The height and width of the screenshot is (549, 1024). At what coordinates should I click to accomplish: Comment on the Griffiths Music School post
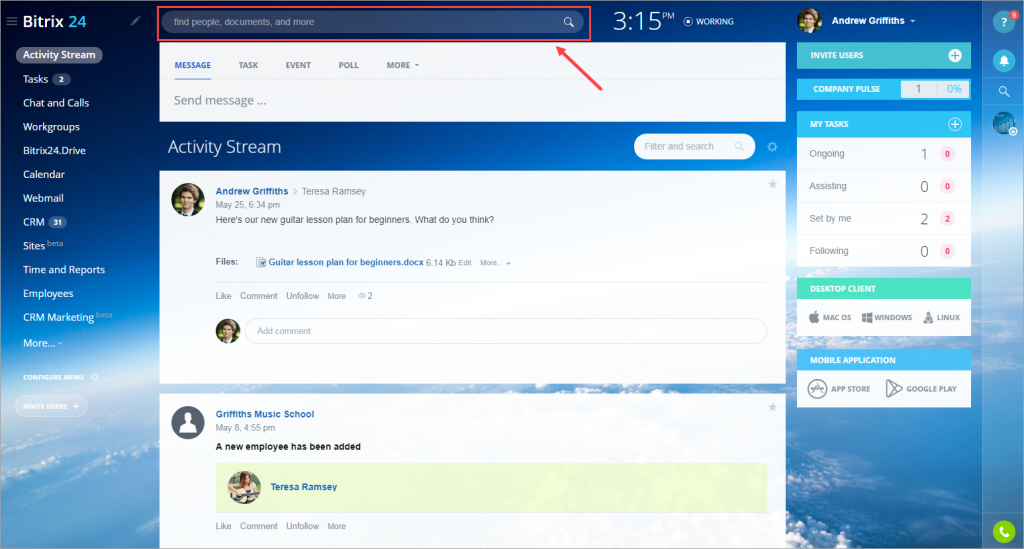(x=259, y=526)
